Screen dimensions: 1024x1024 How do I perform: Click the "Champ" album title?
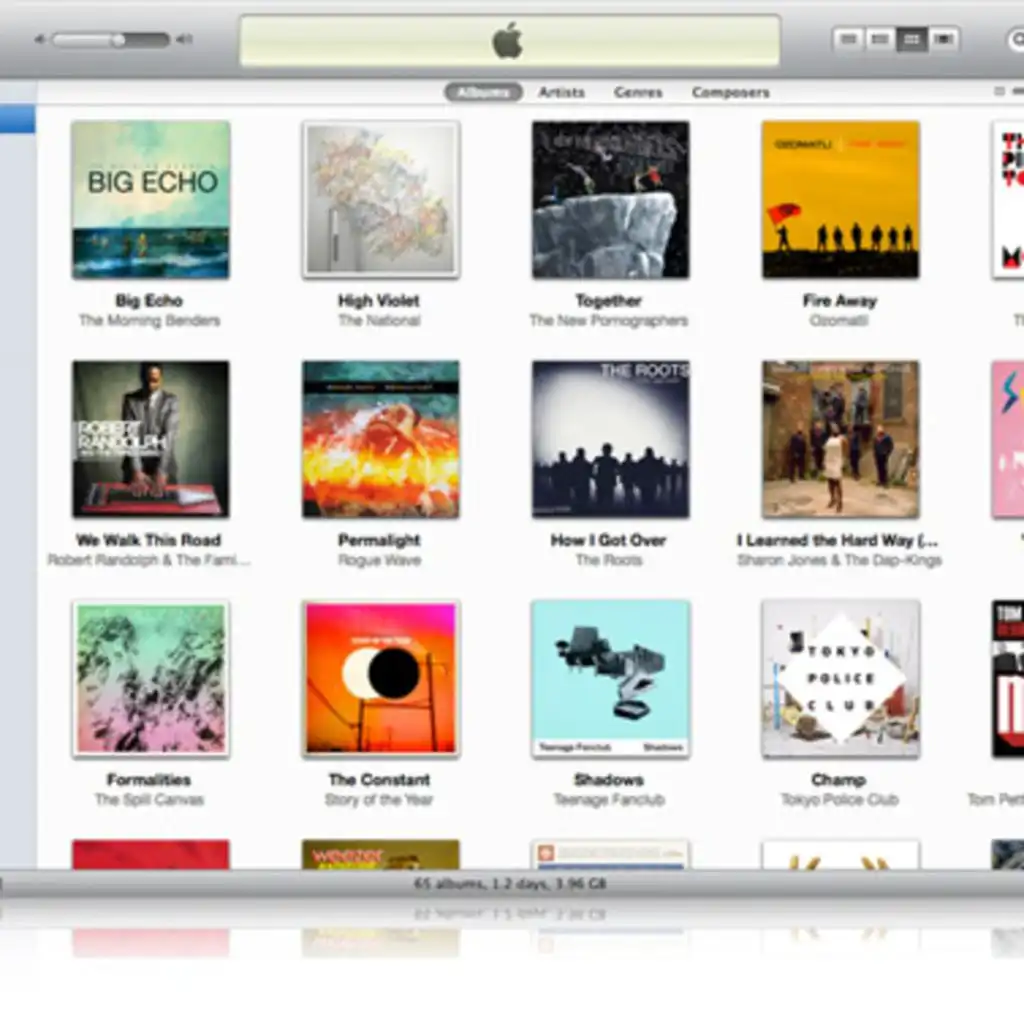(x=839, y=780)
